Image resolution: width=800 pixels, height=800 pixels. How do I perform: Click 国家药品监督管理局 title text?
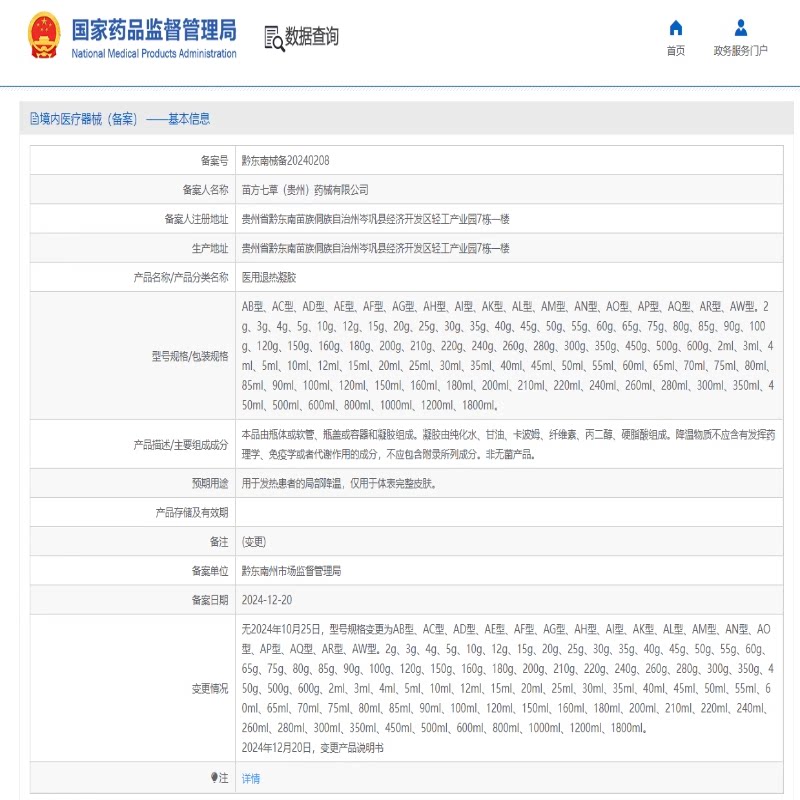tap(154, 30)
